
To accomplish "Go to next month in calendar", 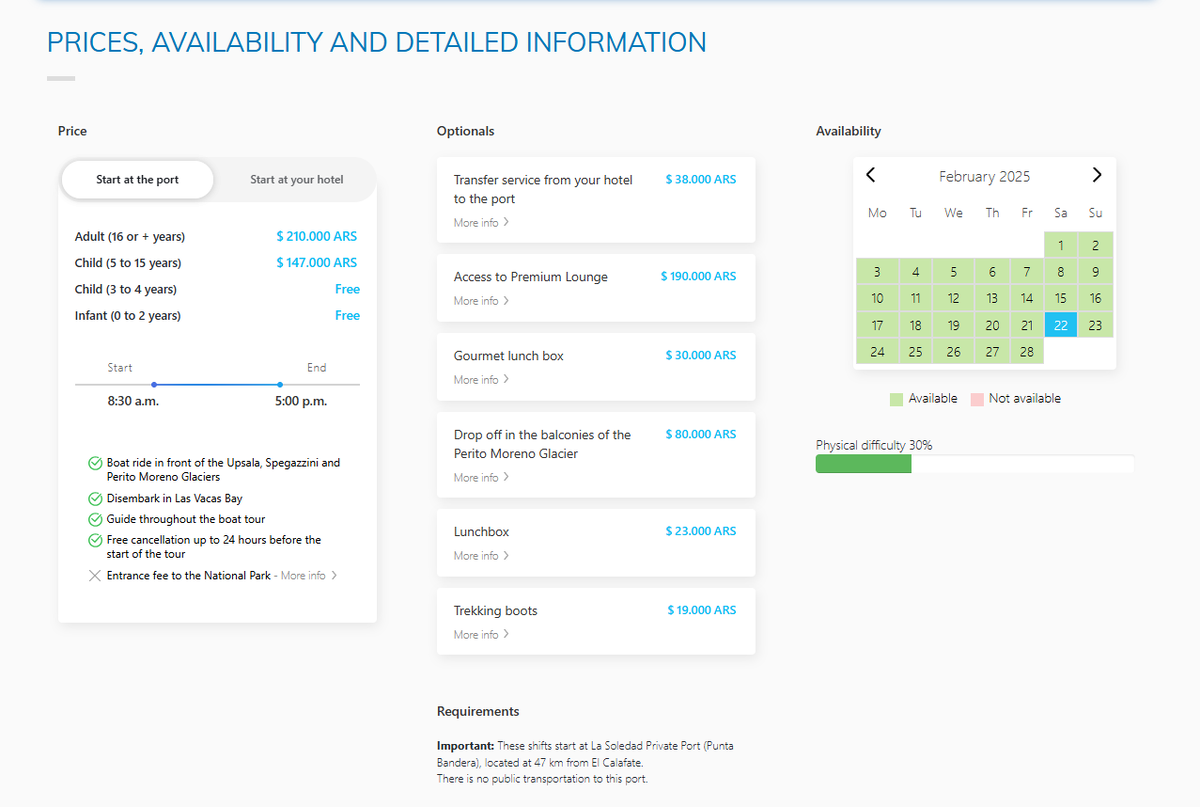I will pos(1097,175).
